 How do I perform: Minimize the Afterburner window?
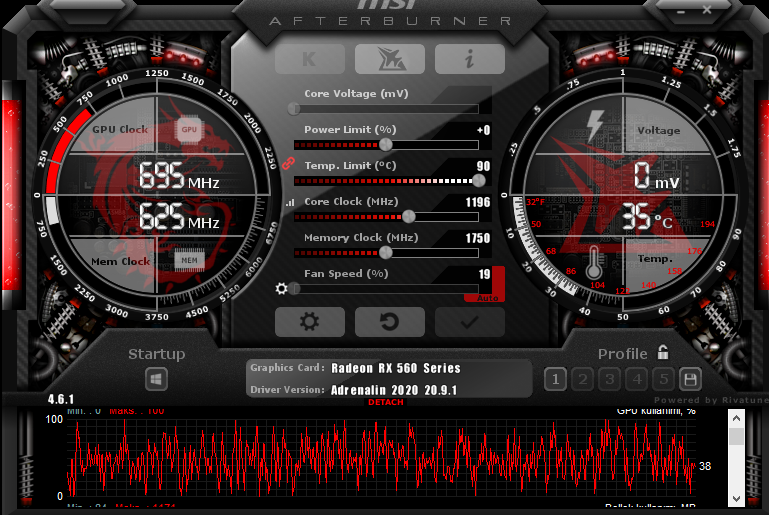point(681,11)
